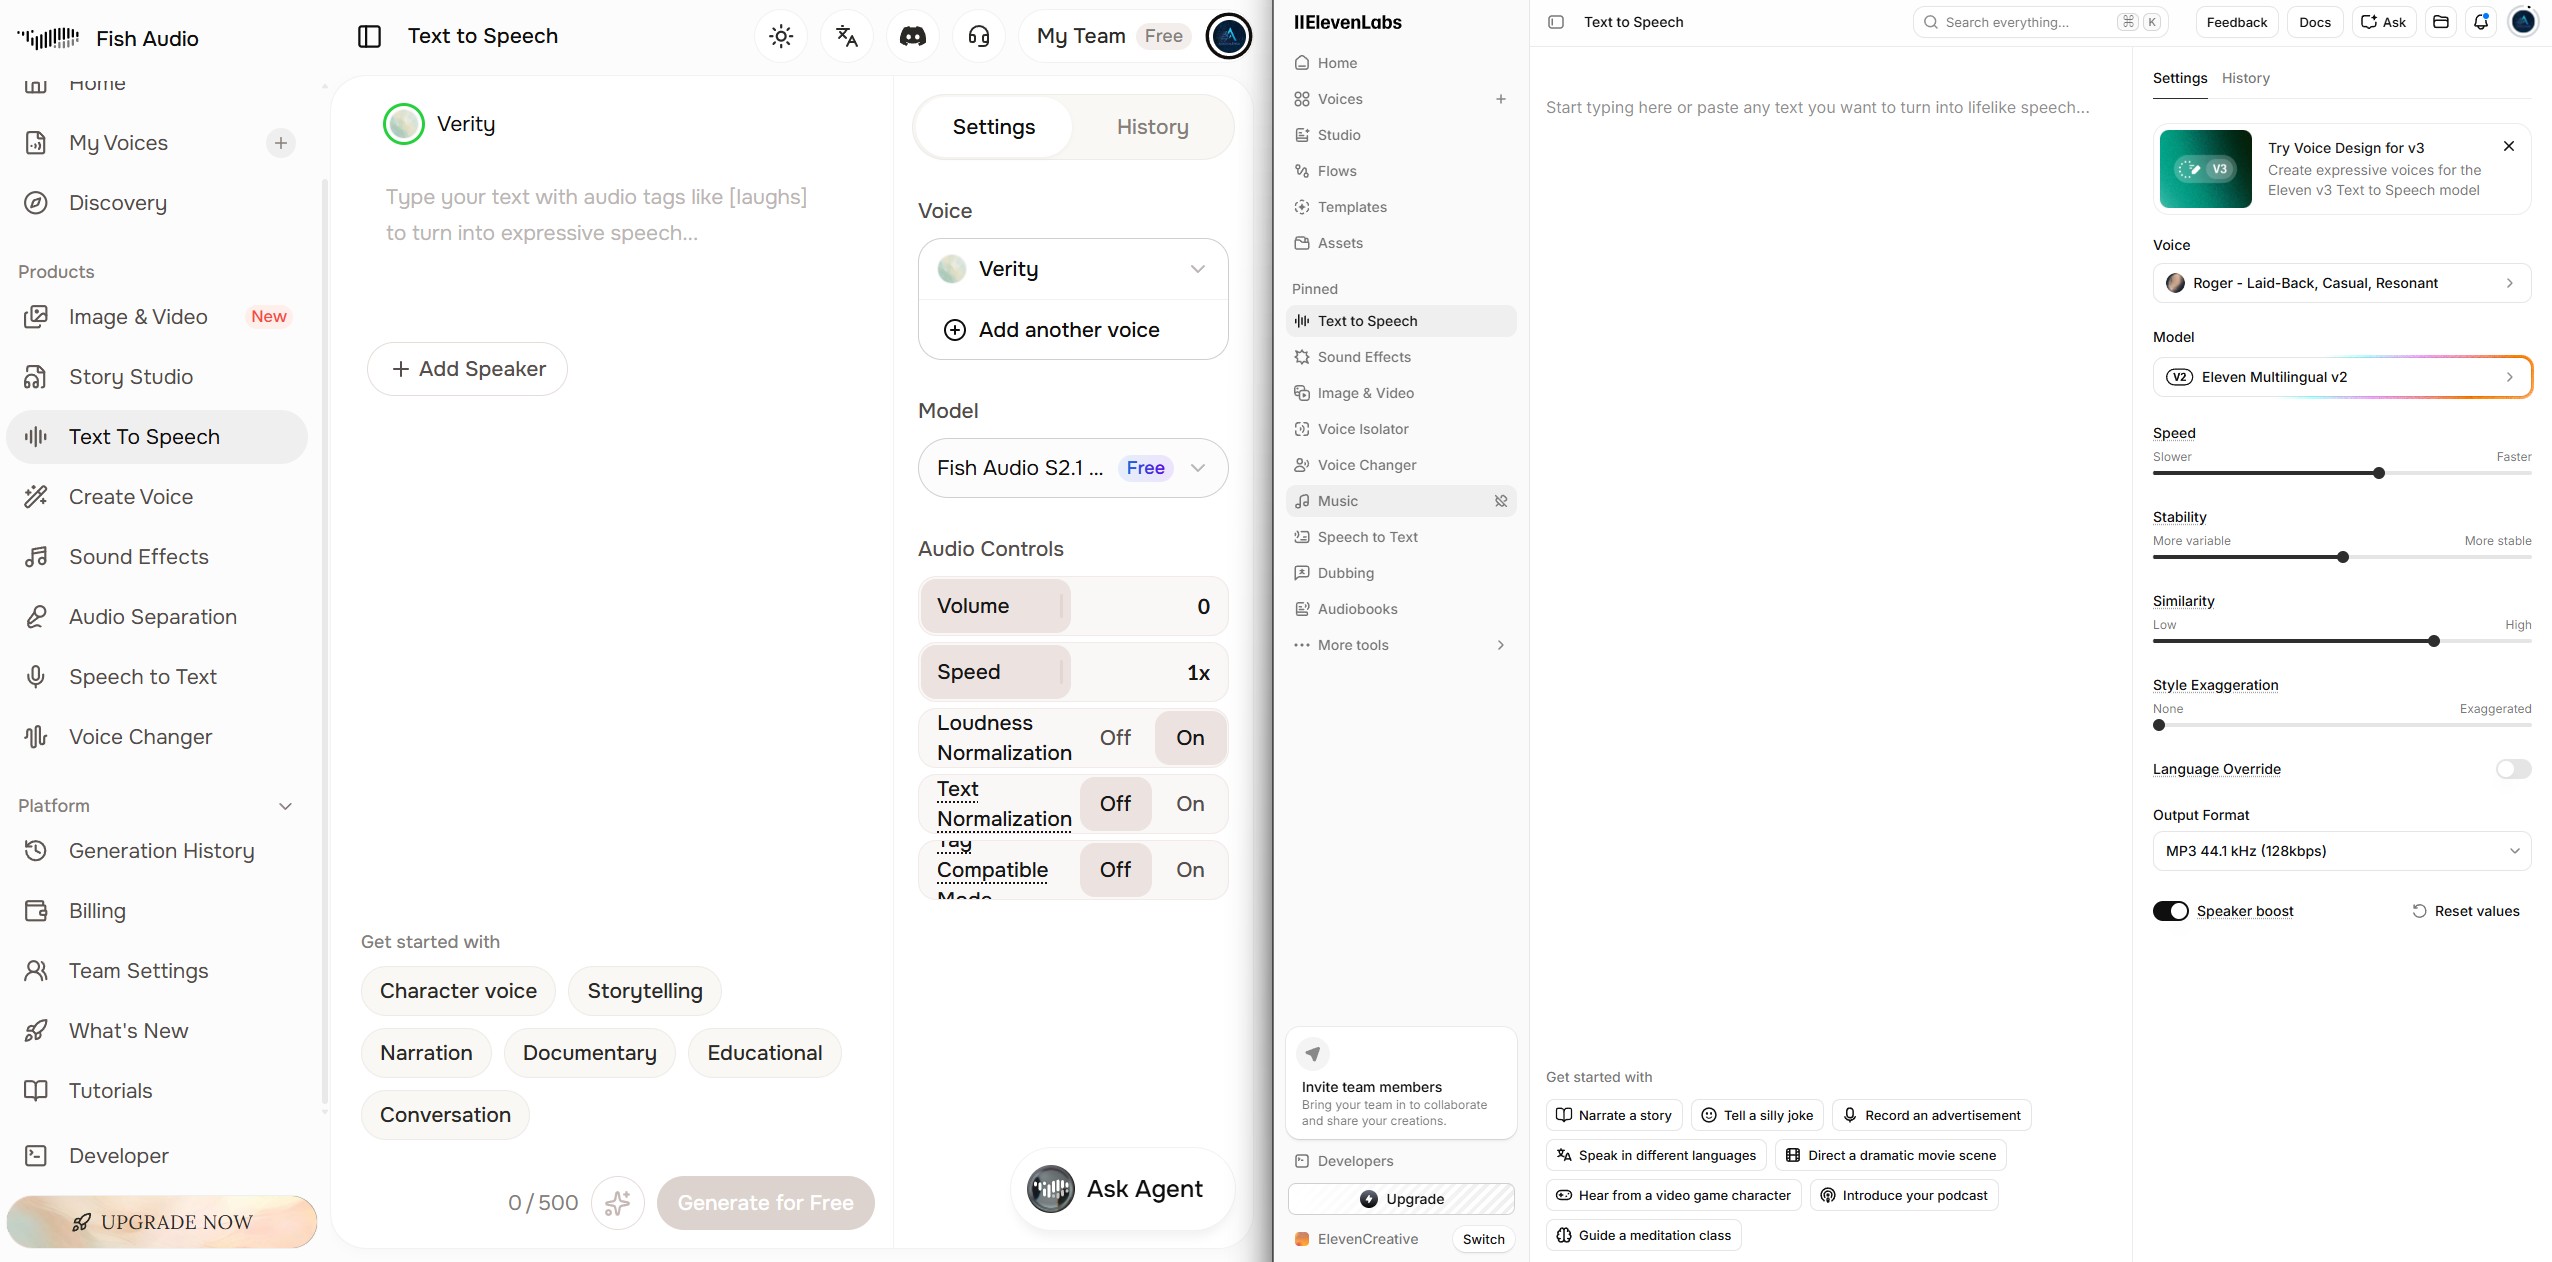Image resolution: width=2552 pixels, height=1262 pixels.
Task: Toggle the Language Override switch
Action: [2513, 769]
